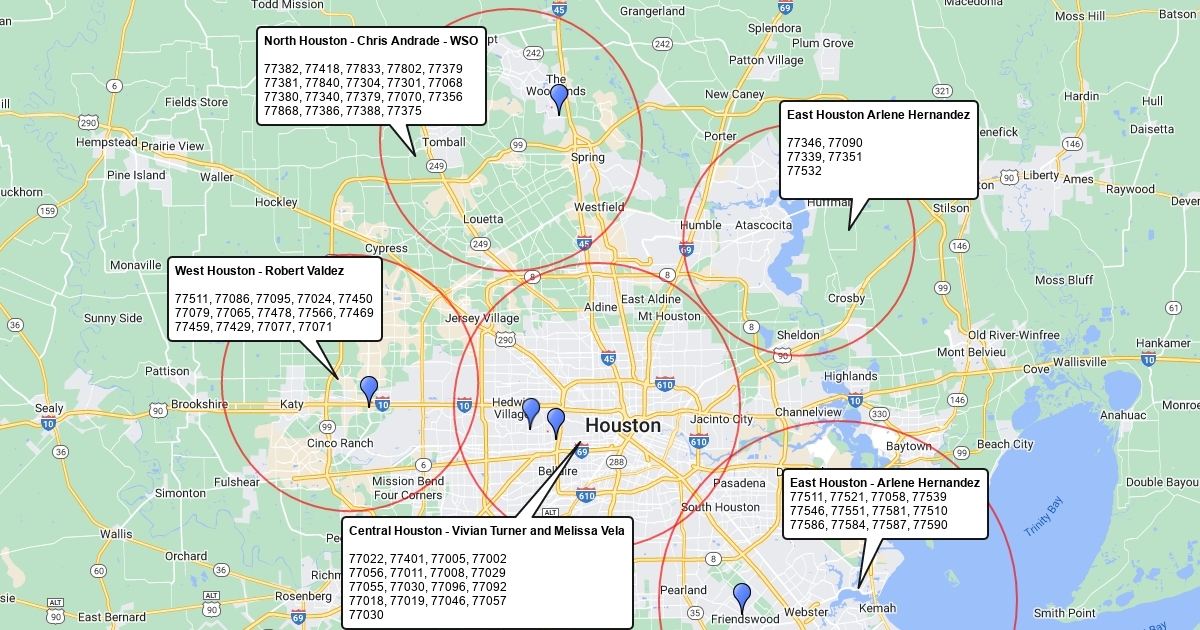Open the North Houston Chris Andrade callout
The height and width of the screenshot is (630, 1200).
point(371,76)
